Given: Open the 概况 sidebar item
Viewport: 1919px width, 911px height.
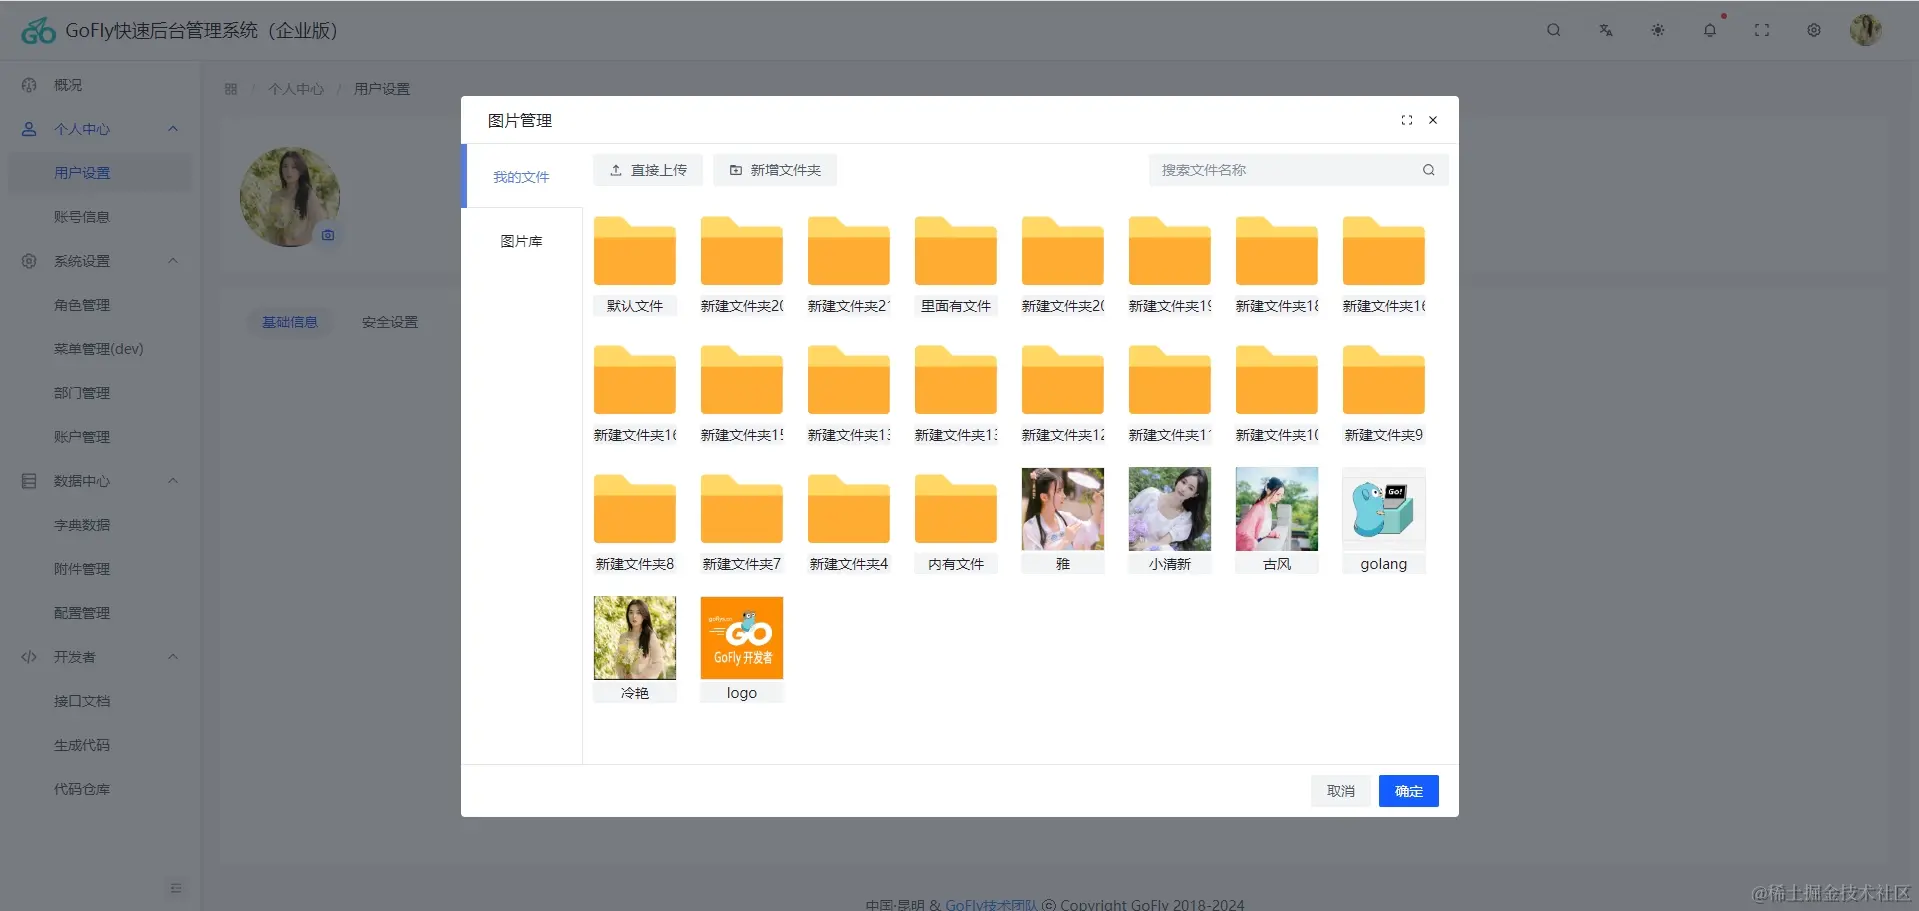Looking at the screenshot, I should 100,85.
